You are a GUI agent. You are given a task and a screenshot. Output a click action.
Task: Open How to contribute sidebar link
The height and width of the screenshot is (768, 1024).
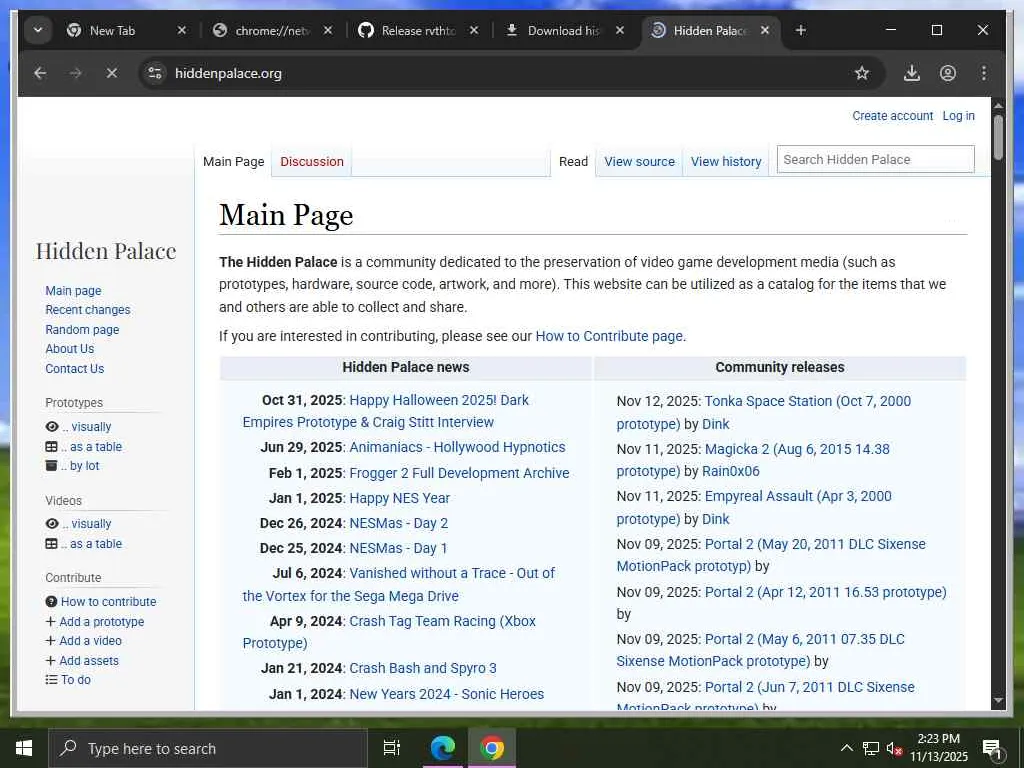click(x=108, y=601)
